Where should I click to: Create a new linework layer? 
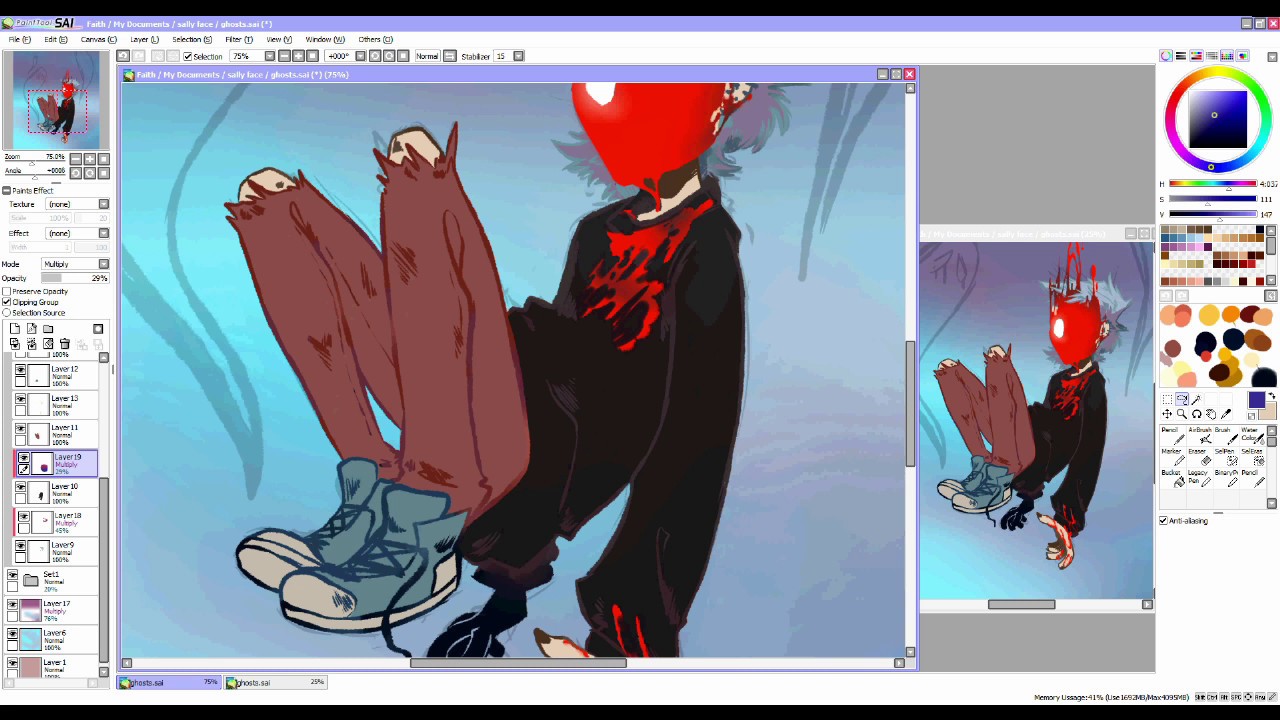32,329
